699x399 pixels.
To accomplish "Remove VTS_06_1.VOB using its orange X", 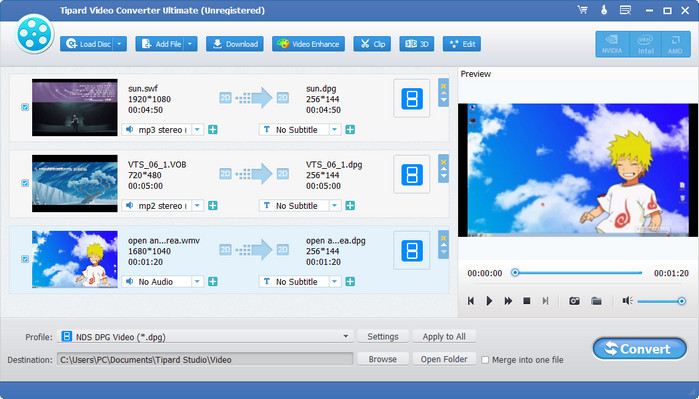I will (444, 162).
